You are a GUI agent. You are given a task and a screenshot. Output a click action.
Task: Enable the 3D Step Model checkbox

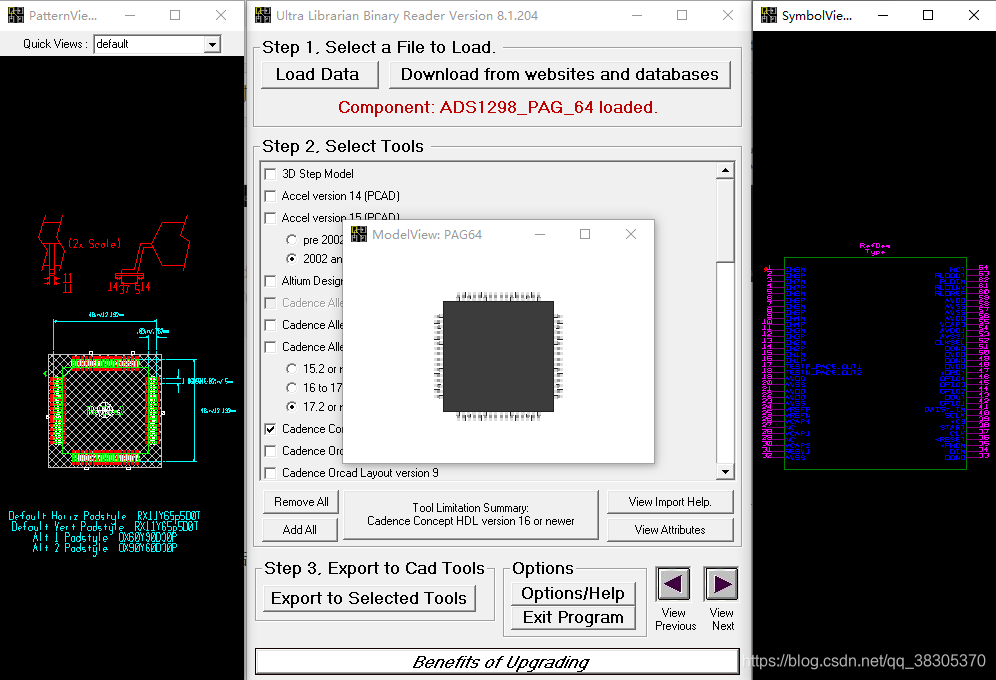pos(270,174)
